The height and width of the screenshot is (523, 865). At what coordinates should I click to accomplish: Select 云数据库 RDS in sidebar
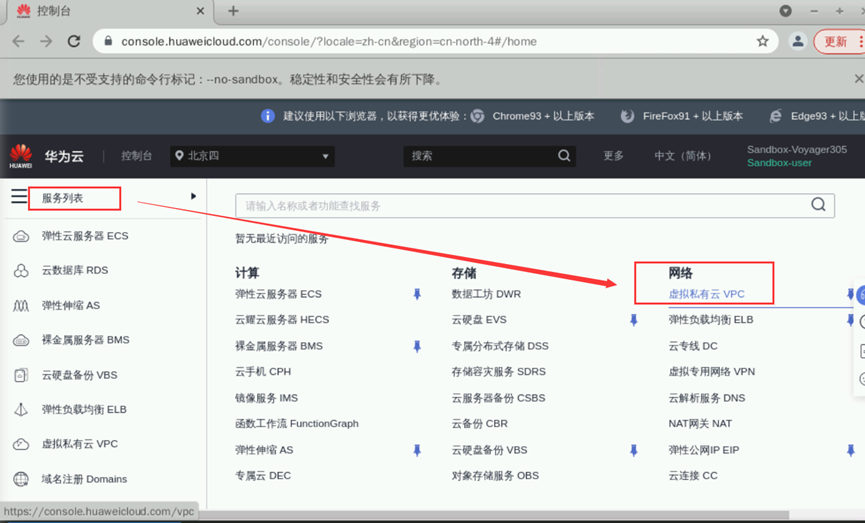(x=75, y=270)
